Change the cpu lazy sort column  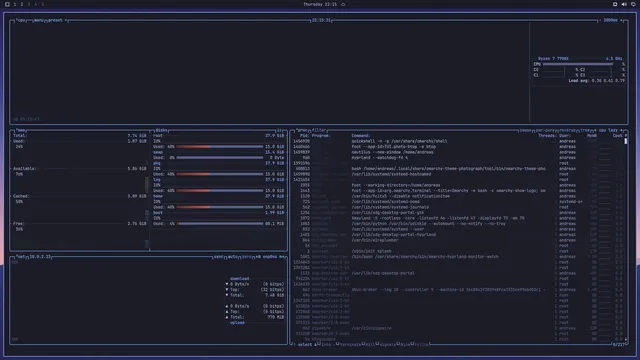point(608,131)
